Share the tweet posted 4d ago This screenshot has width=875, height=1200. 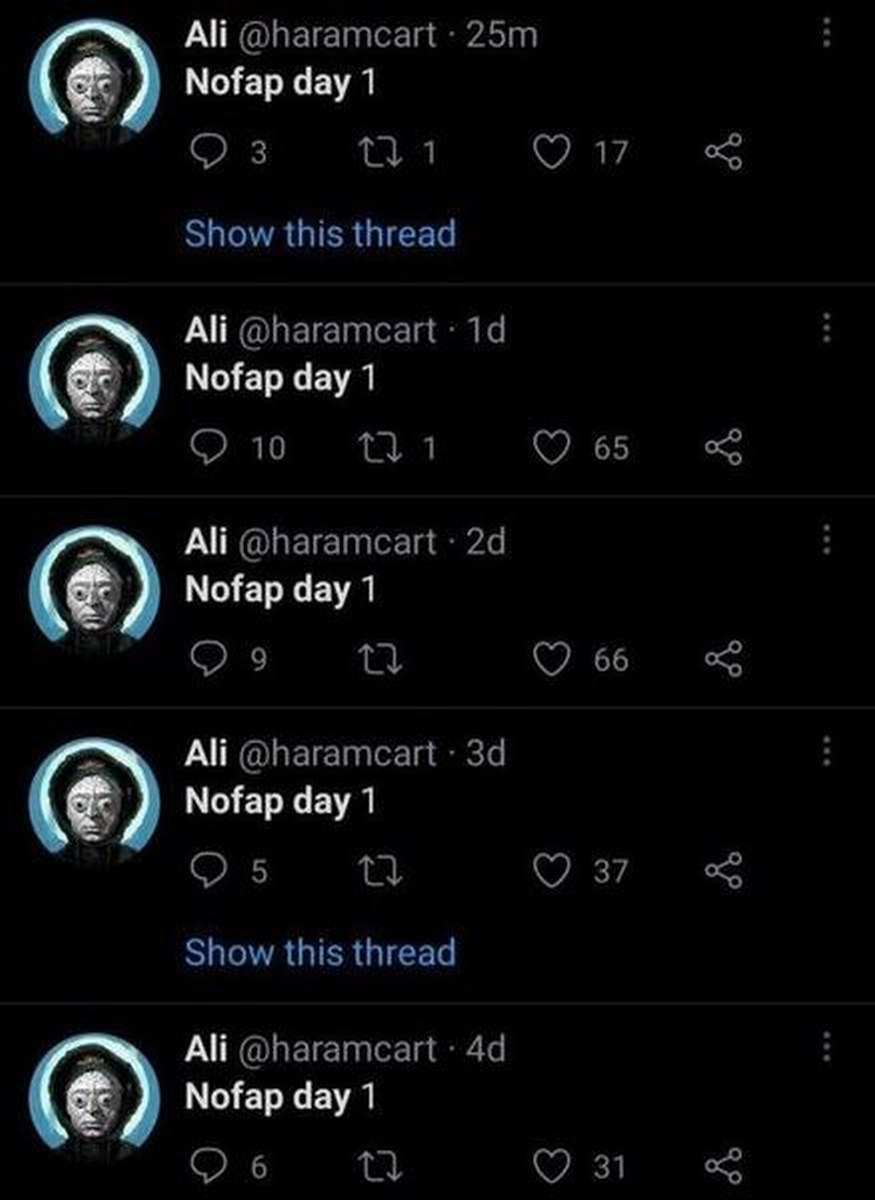(724, 1166)
